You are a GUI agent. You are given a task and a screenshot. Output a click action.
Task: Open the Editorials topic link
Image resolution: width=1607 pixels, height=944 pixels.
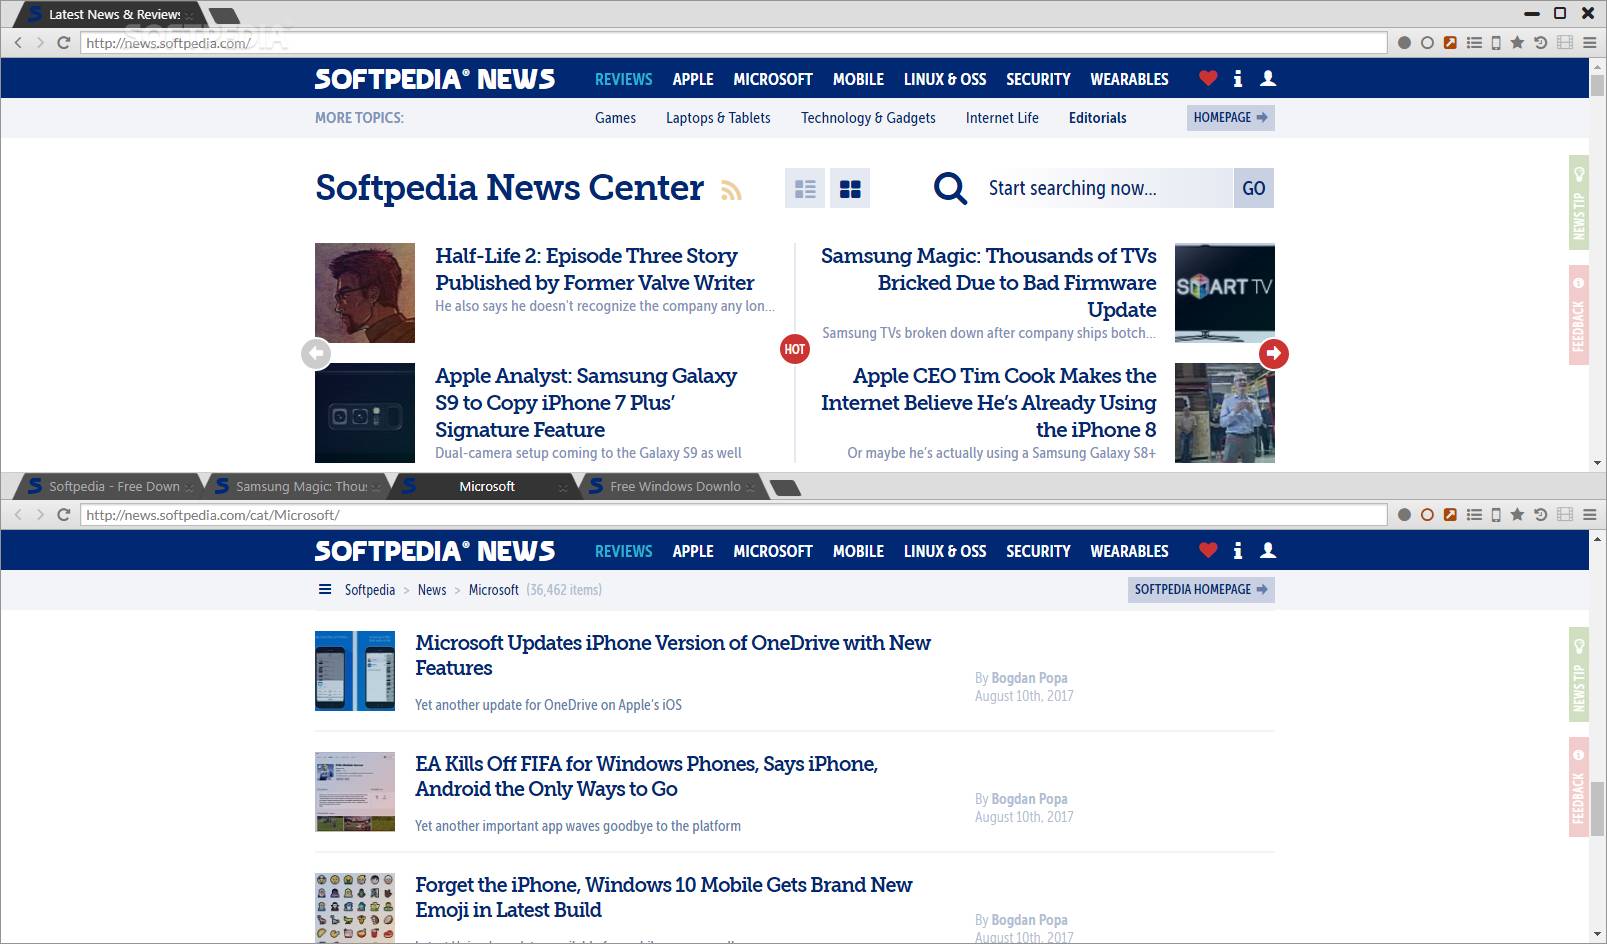point(1097,118)
